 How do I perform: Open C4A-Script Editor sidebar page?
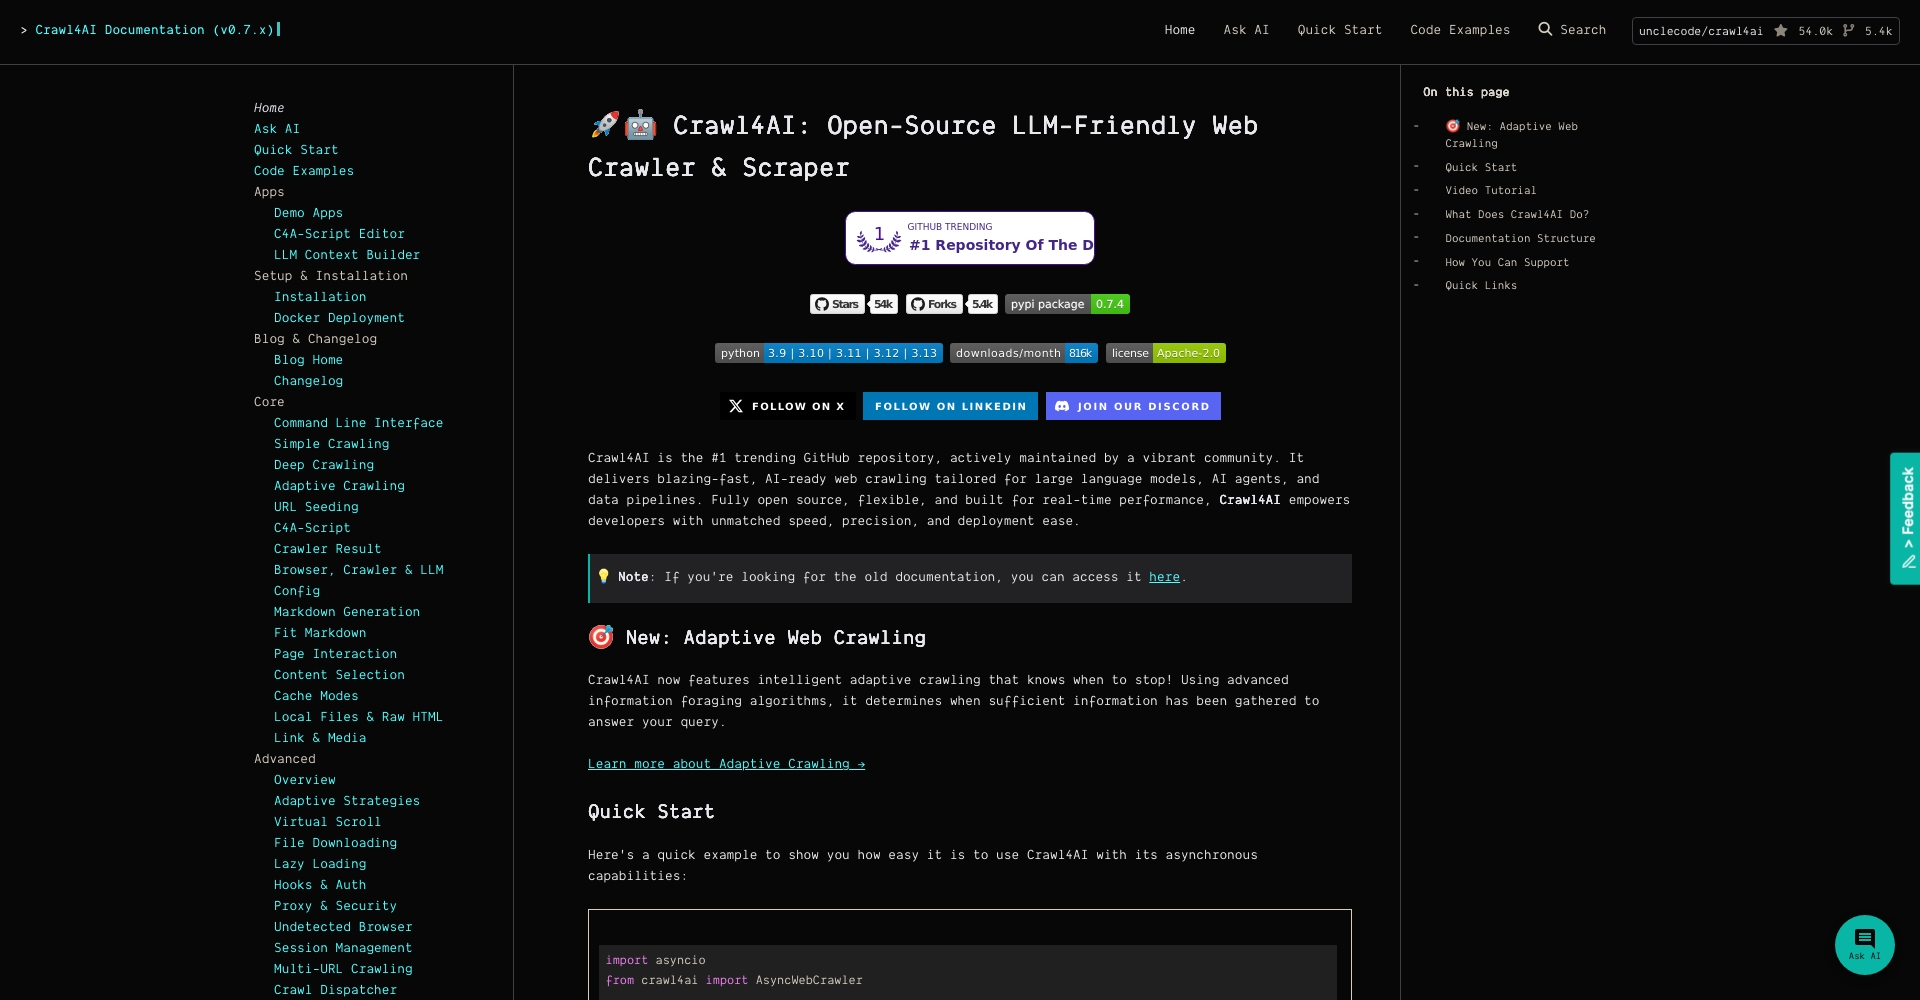tap(339, 234)
